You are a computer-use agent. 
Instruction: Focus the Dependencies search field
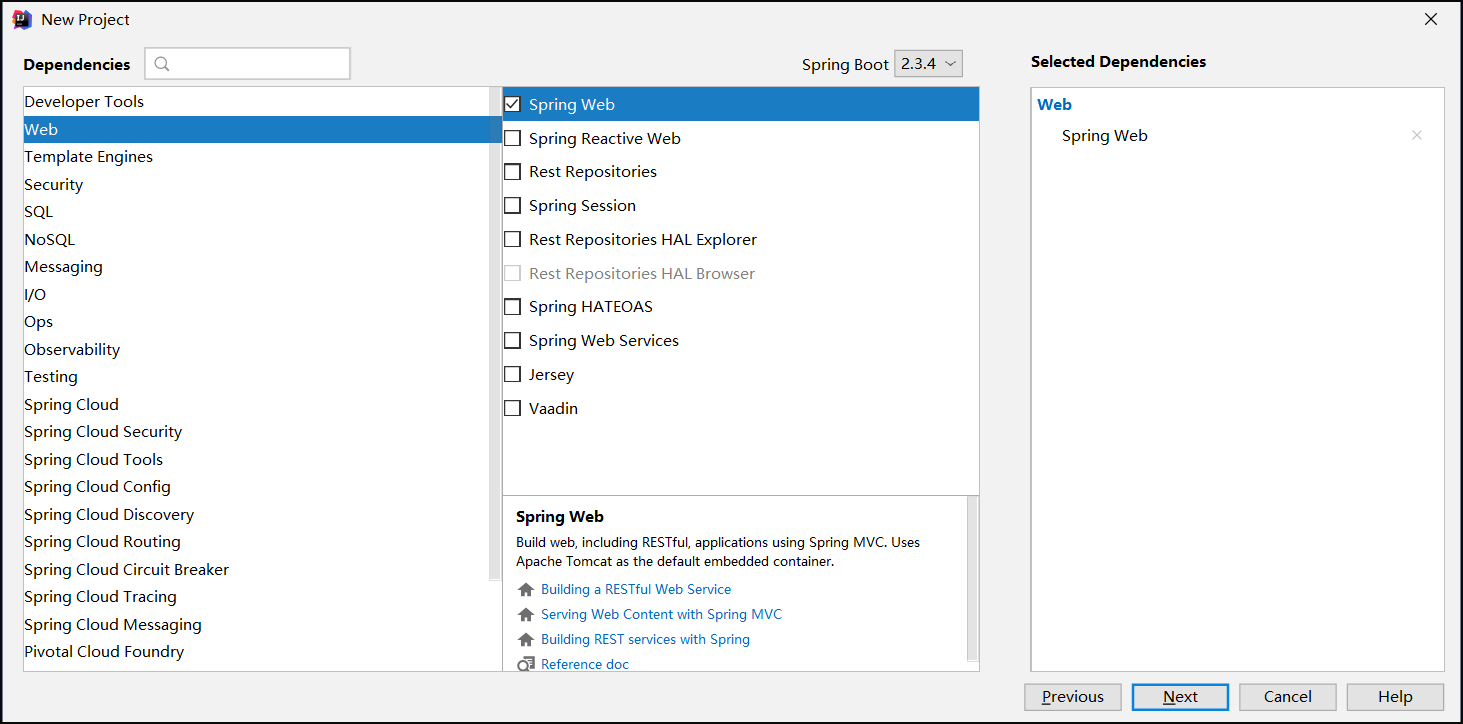(x=248, y=64)
